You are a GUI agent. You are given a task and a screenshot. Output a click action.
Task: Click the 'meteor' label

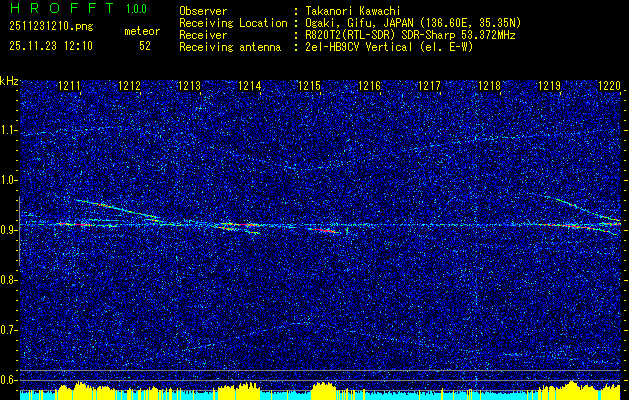coord(142,31)
